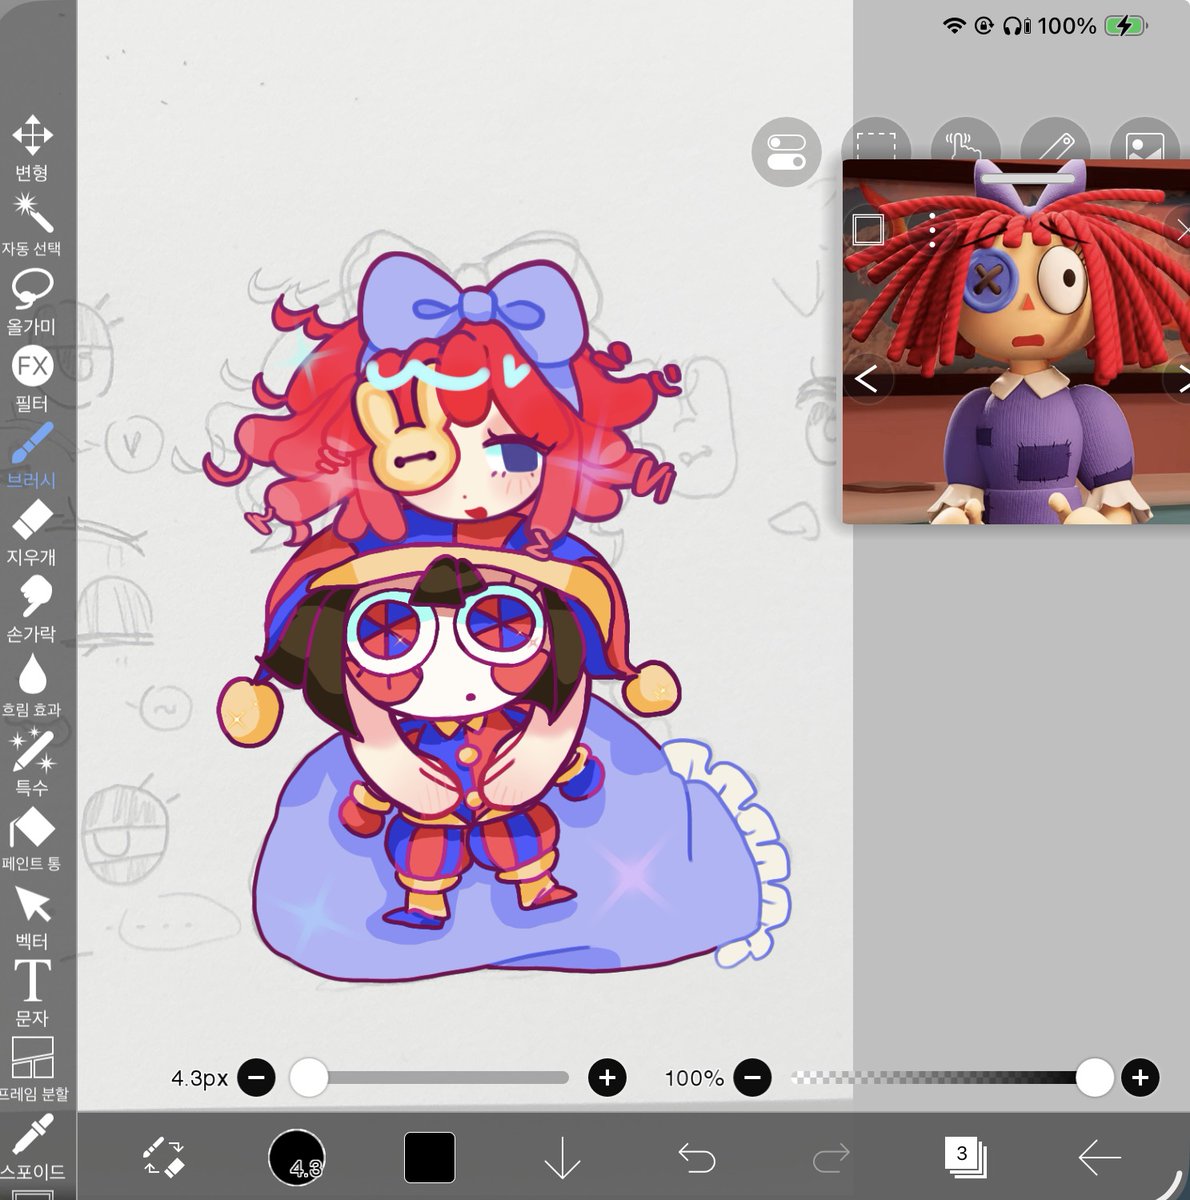Open the reference window three-dot menu
This screenshot has height=1200, width=1190.
[932, 230]
